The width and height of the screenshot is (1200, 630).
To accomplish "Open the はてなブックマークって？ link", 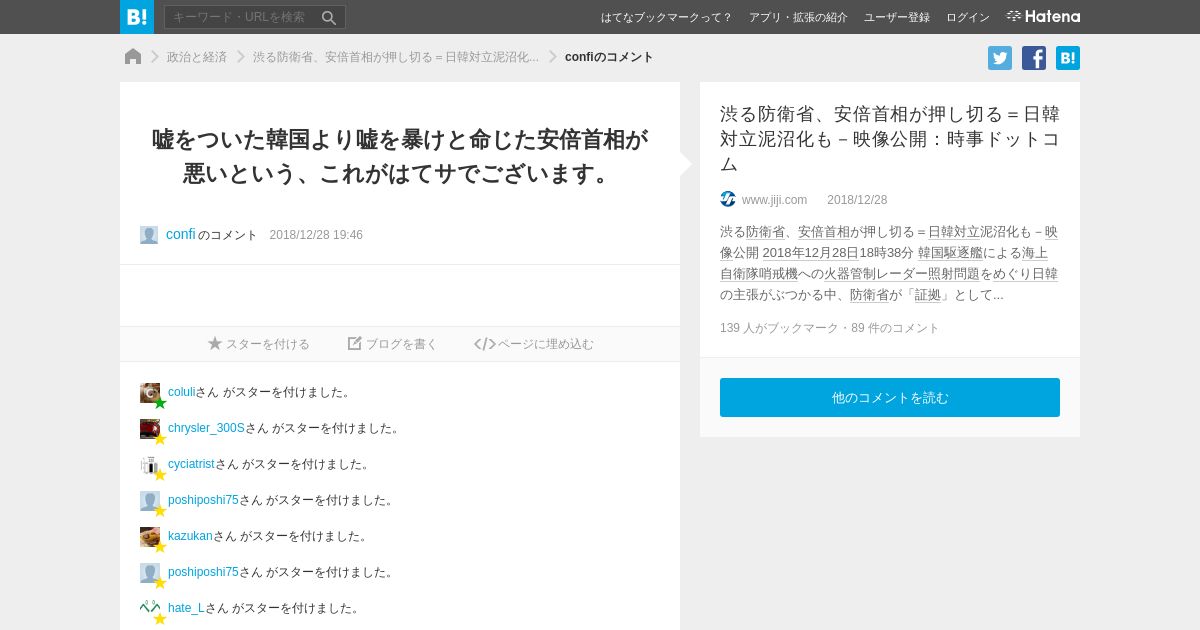I will (x=666, y=17).
